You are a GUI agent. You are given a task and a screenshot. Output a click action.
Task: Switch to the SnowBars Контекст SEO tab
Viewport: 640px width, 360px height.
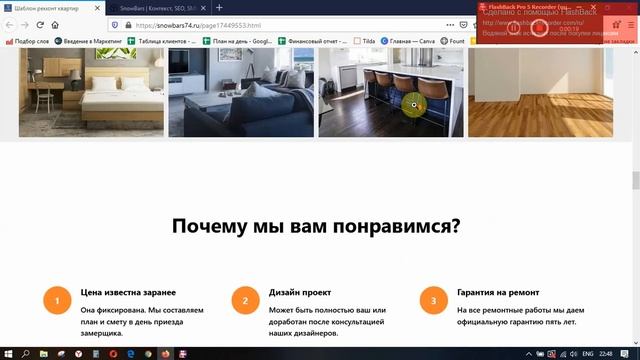[x=158, y=8]
